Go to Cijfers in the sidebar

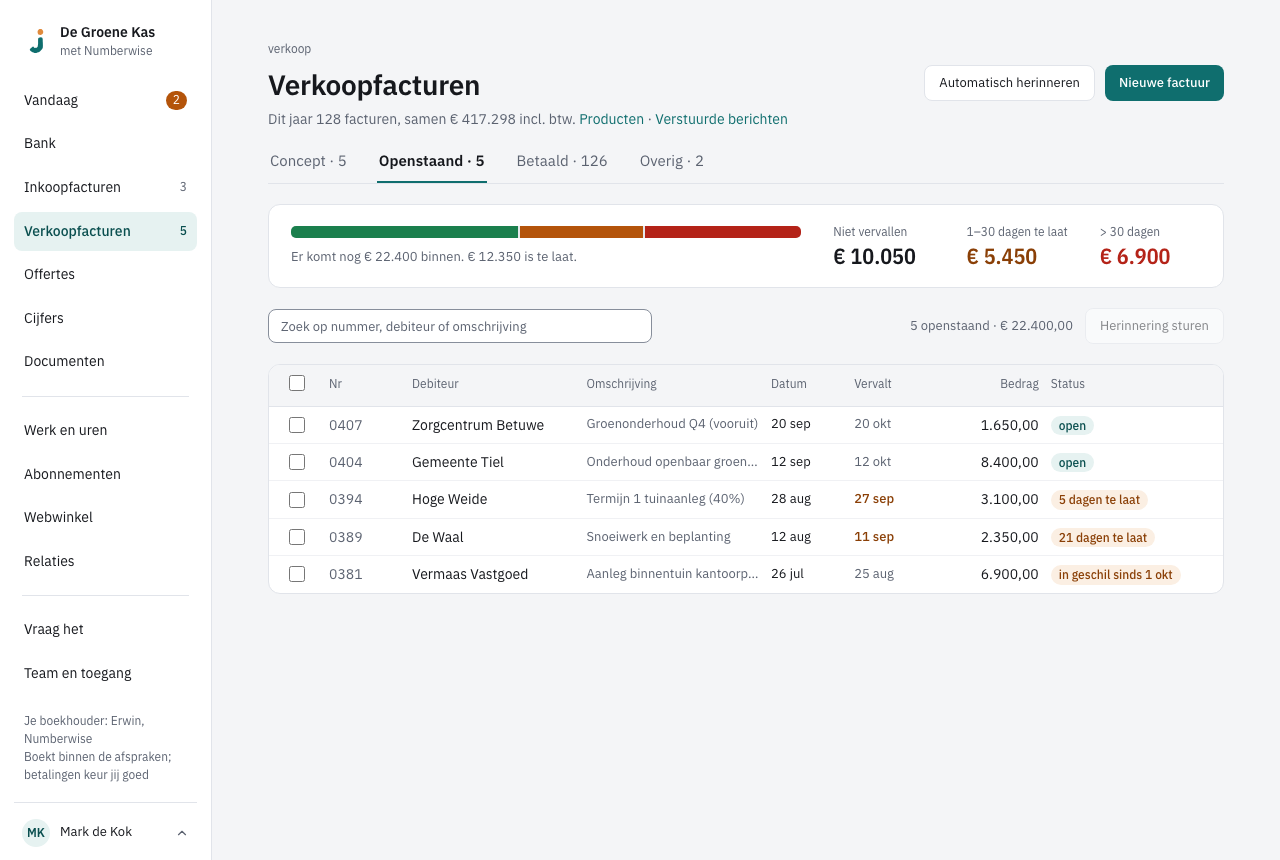(x=105, y=318)
